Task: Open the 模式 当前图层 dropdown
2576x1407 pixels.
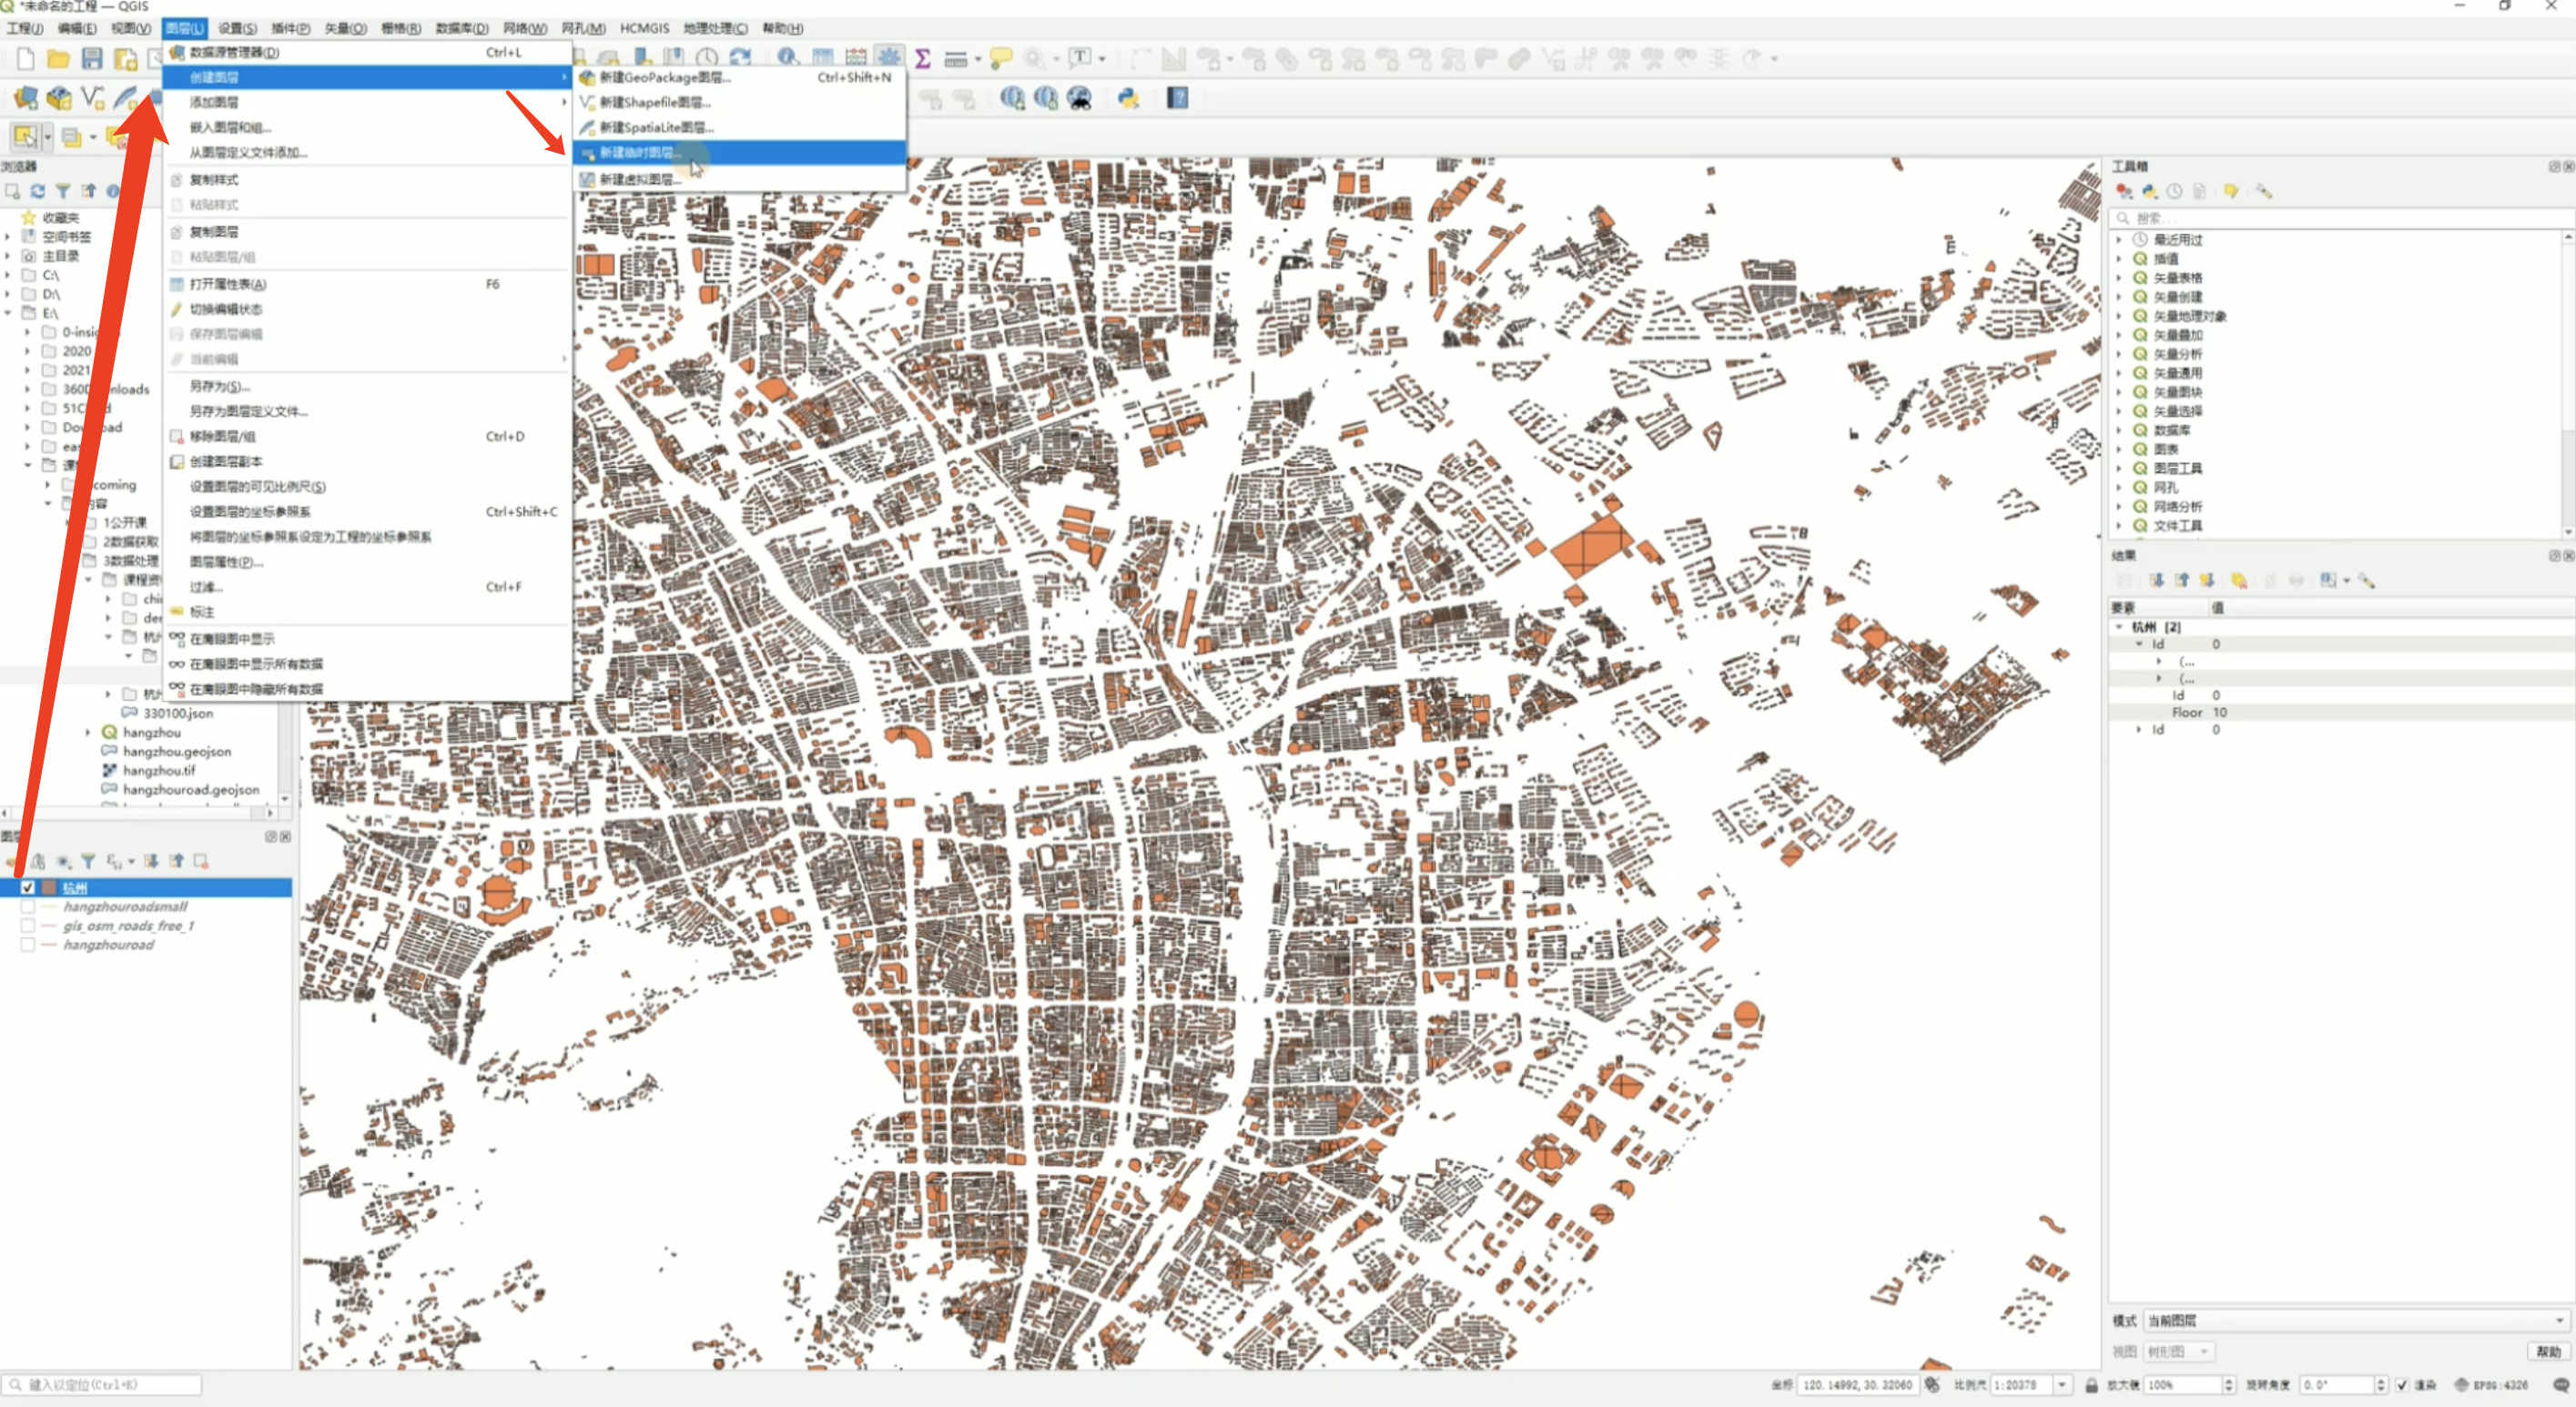Action: click(x=2356, y=1320)
